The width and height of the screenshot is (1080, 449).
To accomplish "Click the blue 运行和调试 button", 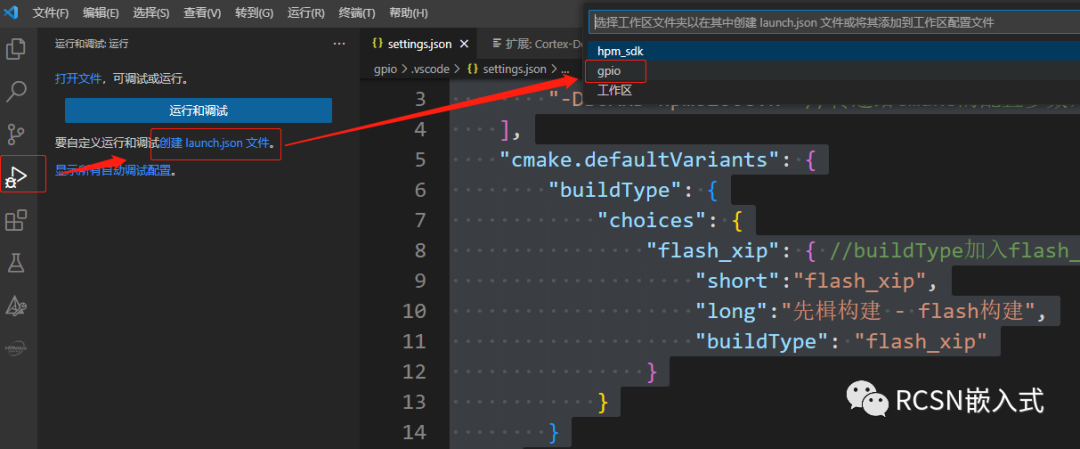I will point(198,110).
